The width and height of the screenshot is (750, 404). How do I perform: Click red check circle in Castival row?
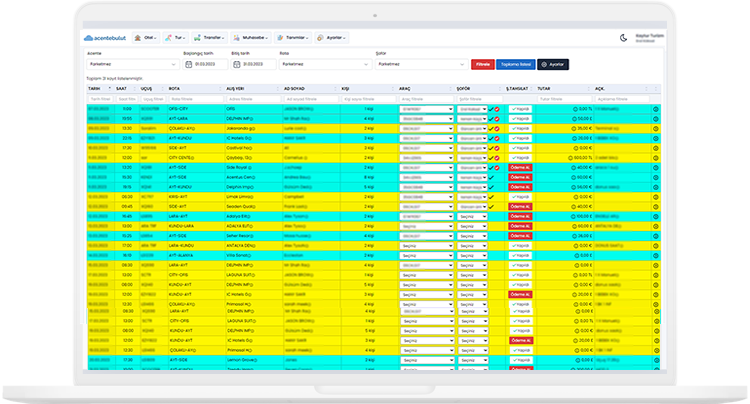[x=497, y=148]
